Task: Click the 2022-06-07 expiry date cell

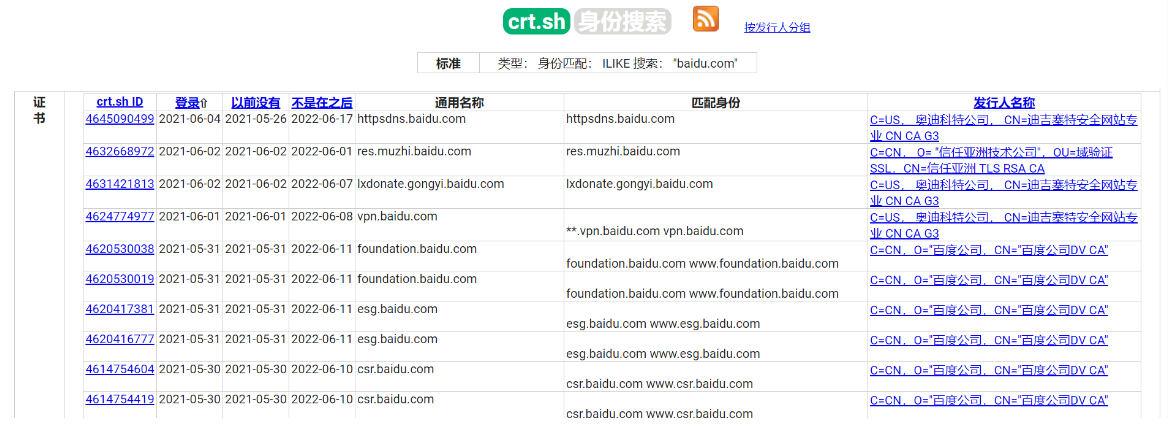Action: click(x=322, y=184)
